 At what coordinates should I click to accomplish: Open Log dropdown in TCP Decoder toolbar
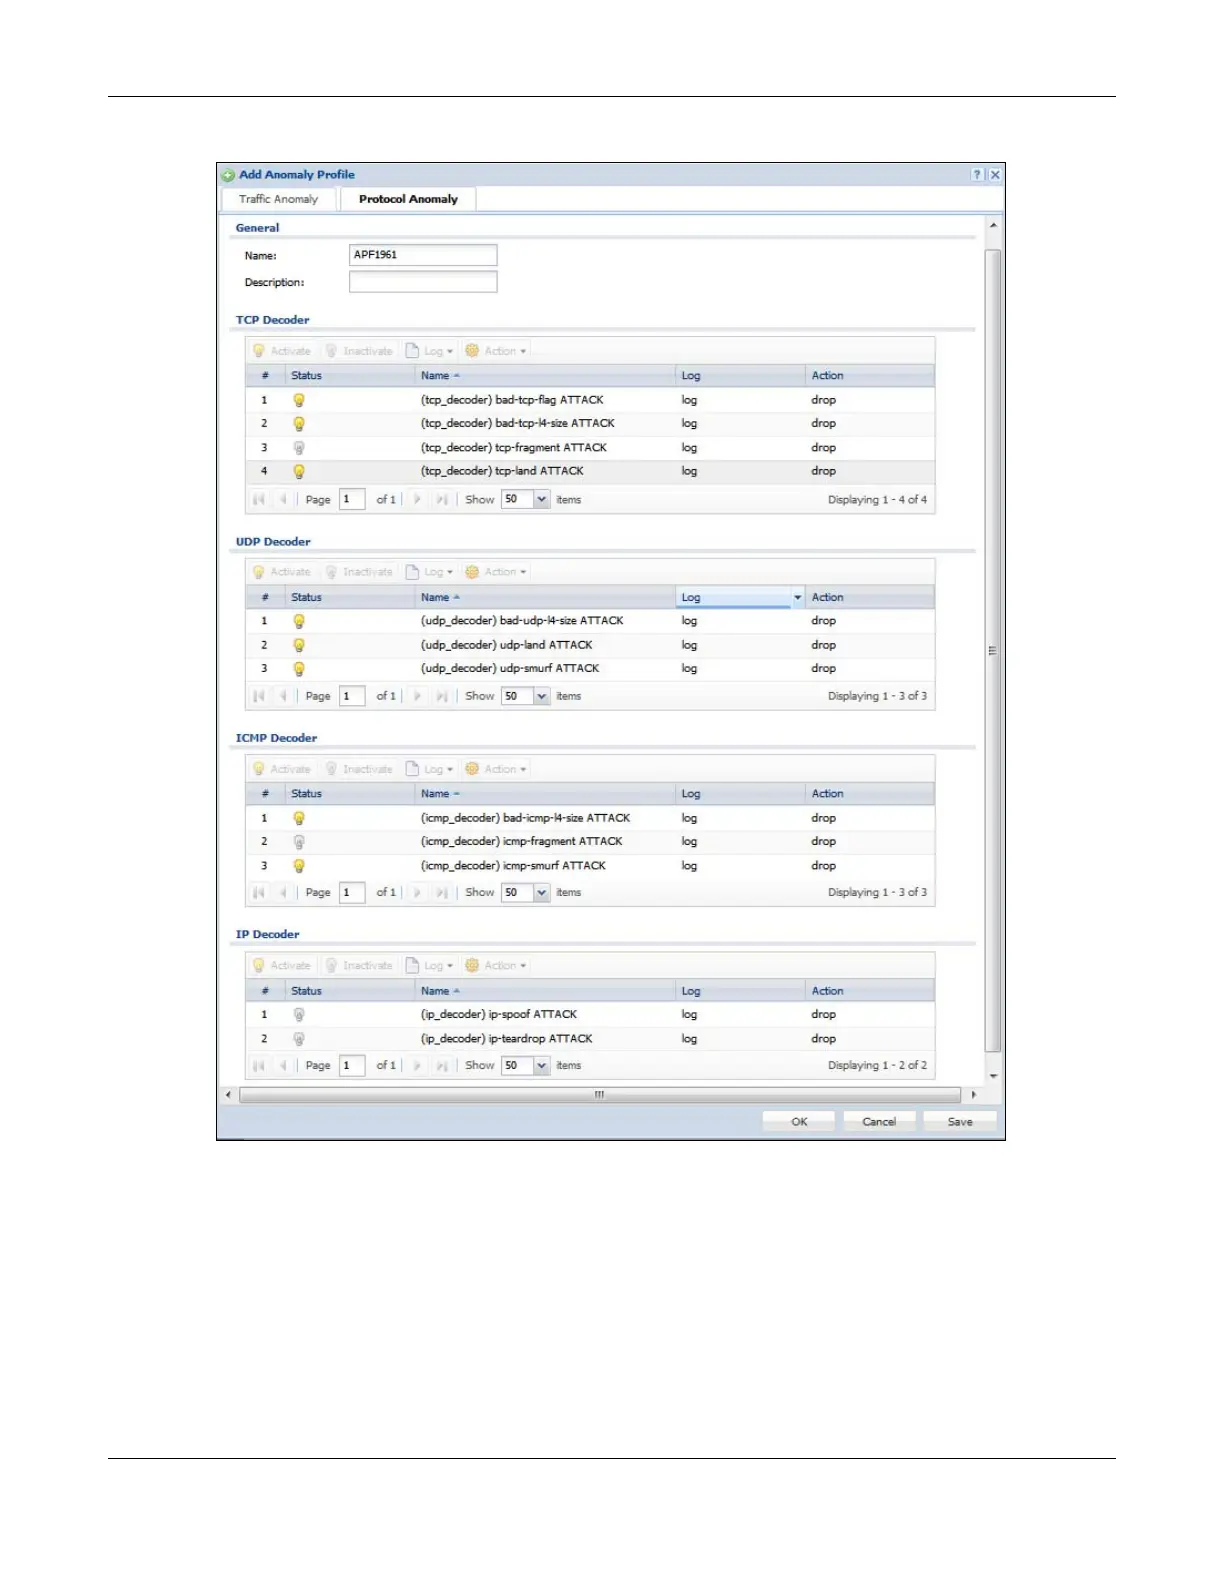[430, 351]
